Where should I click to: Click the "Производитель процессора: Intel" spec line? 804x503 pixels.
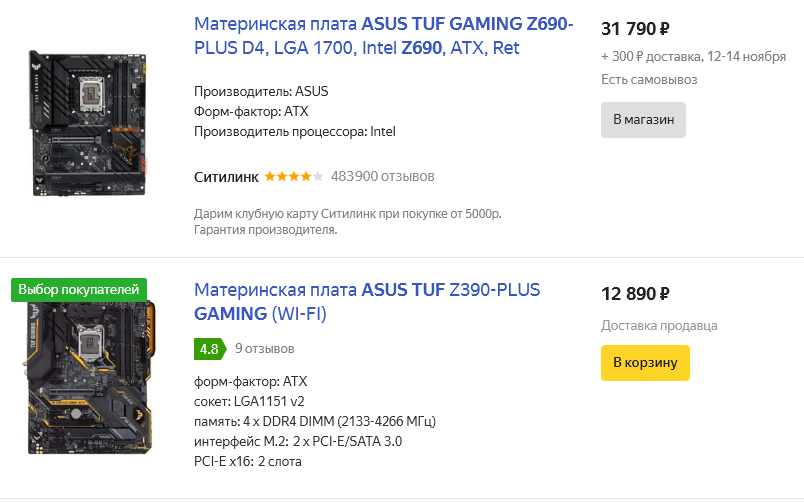pos(296,131)
